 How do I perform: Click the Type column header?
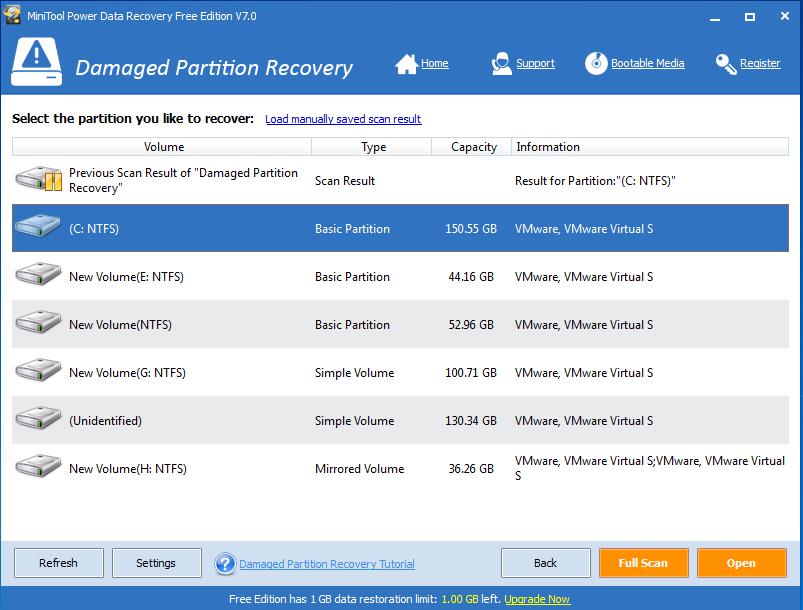[x=373, y=147]
